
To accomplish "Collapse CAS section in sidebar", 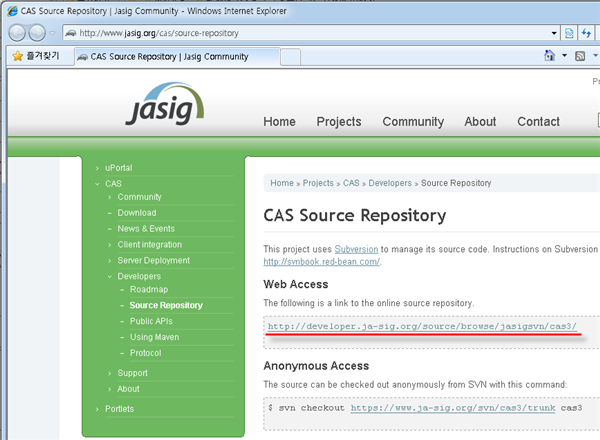I will coord(113,184).
